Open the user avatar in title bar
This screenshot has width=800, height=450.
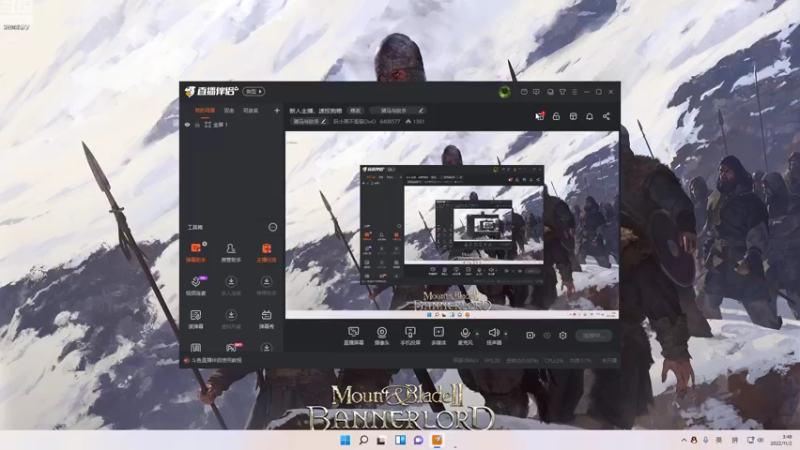(x=505, y=92)
